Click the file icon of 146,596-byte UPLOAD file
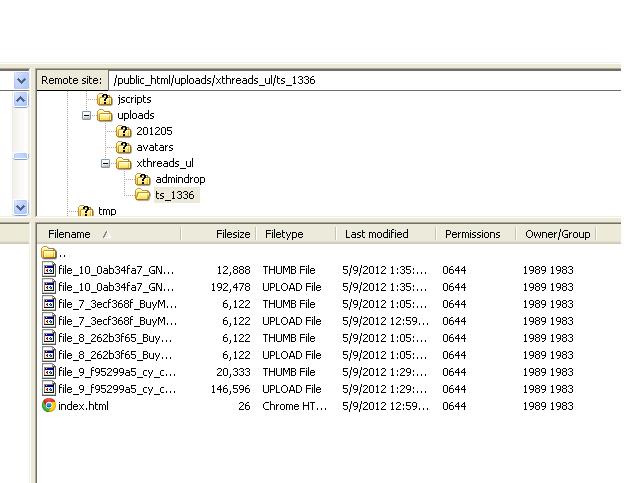Image resolution: width=639 pixels, height=483 pixels. [49, 389]
